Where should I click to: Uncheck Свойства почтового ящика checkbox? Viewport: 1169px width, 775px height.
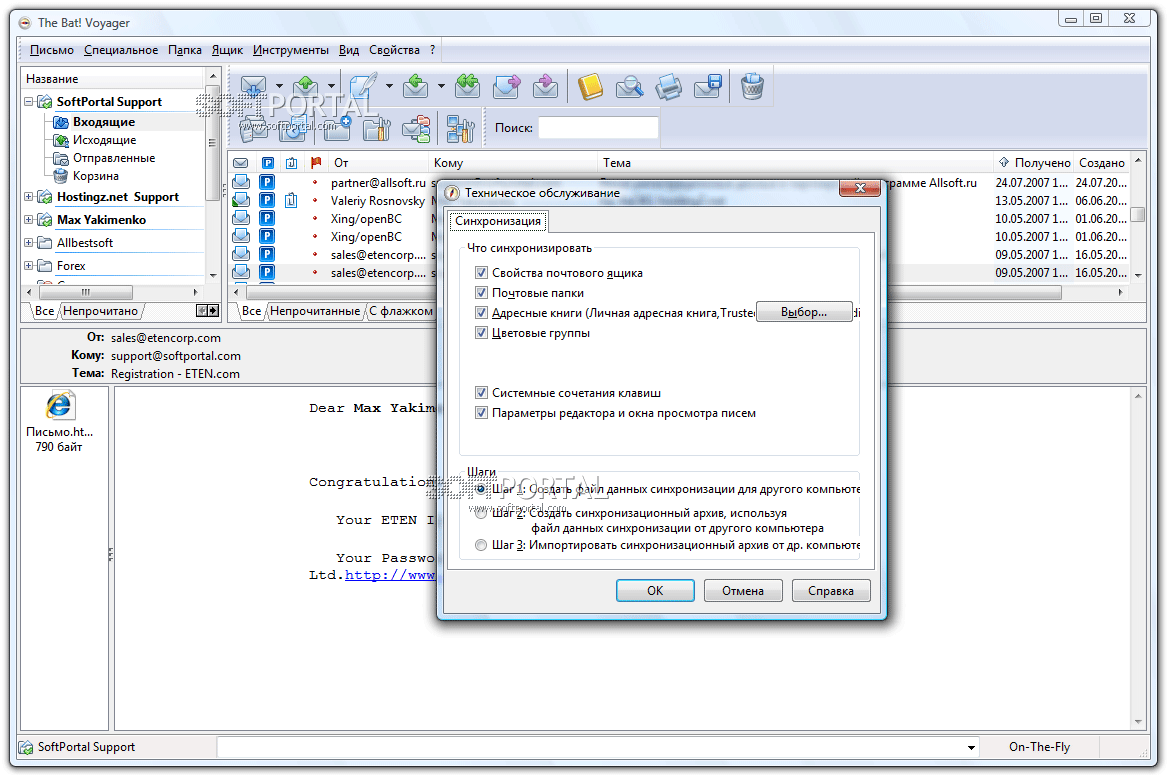coord(482,273)
